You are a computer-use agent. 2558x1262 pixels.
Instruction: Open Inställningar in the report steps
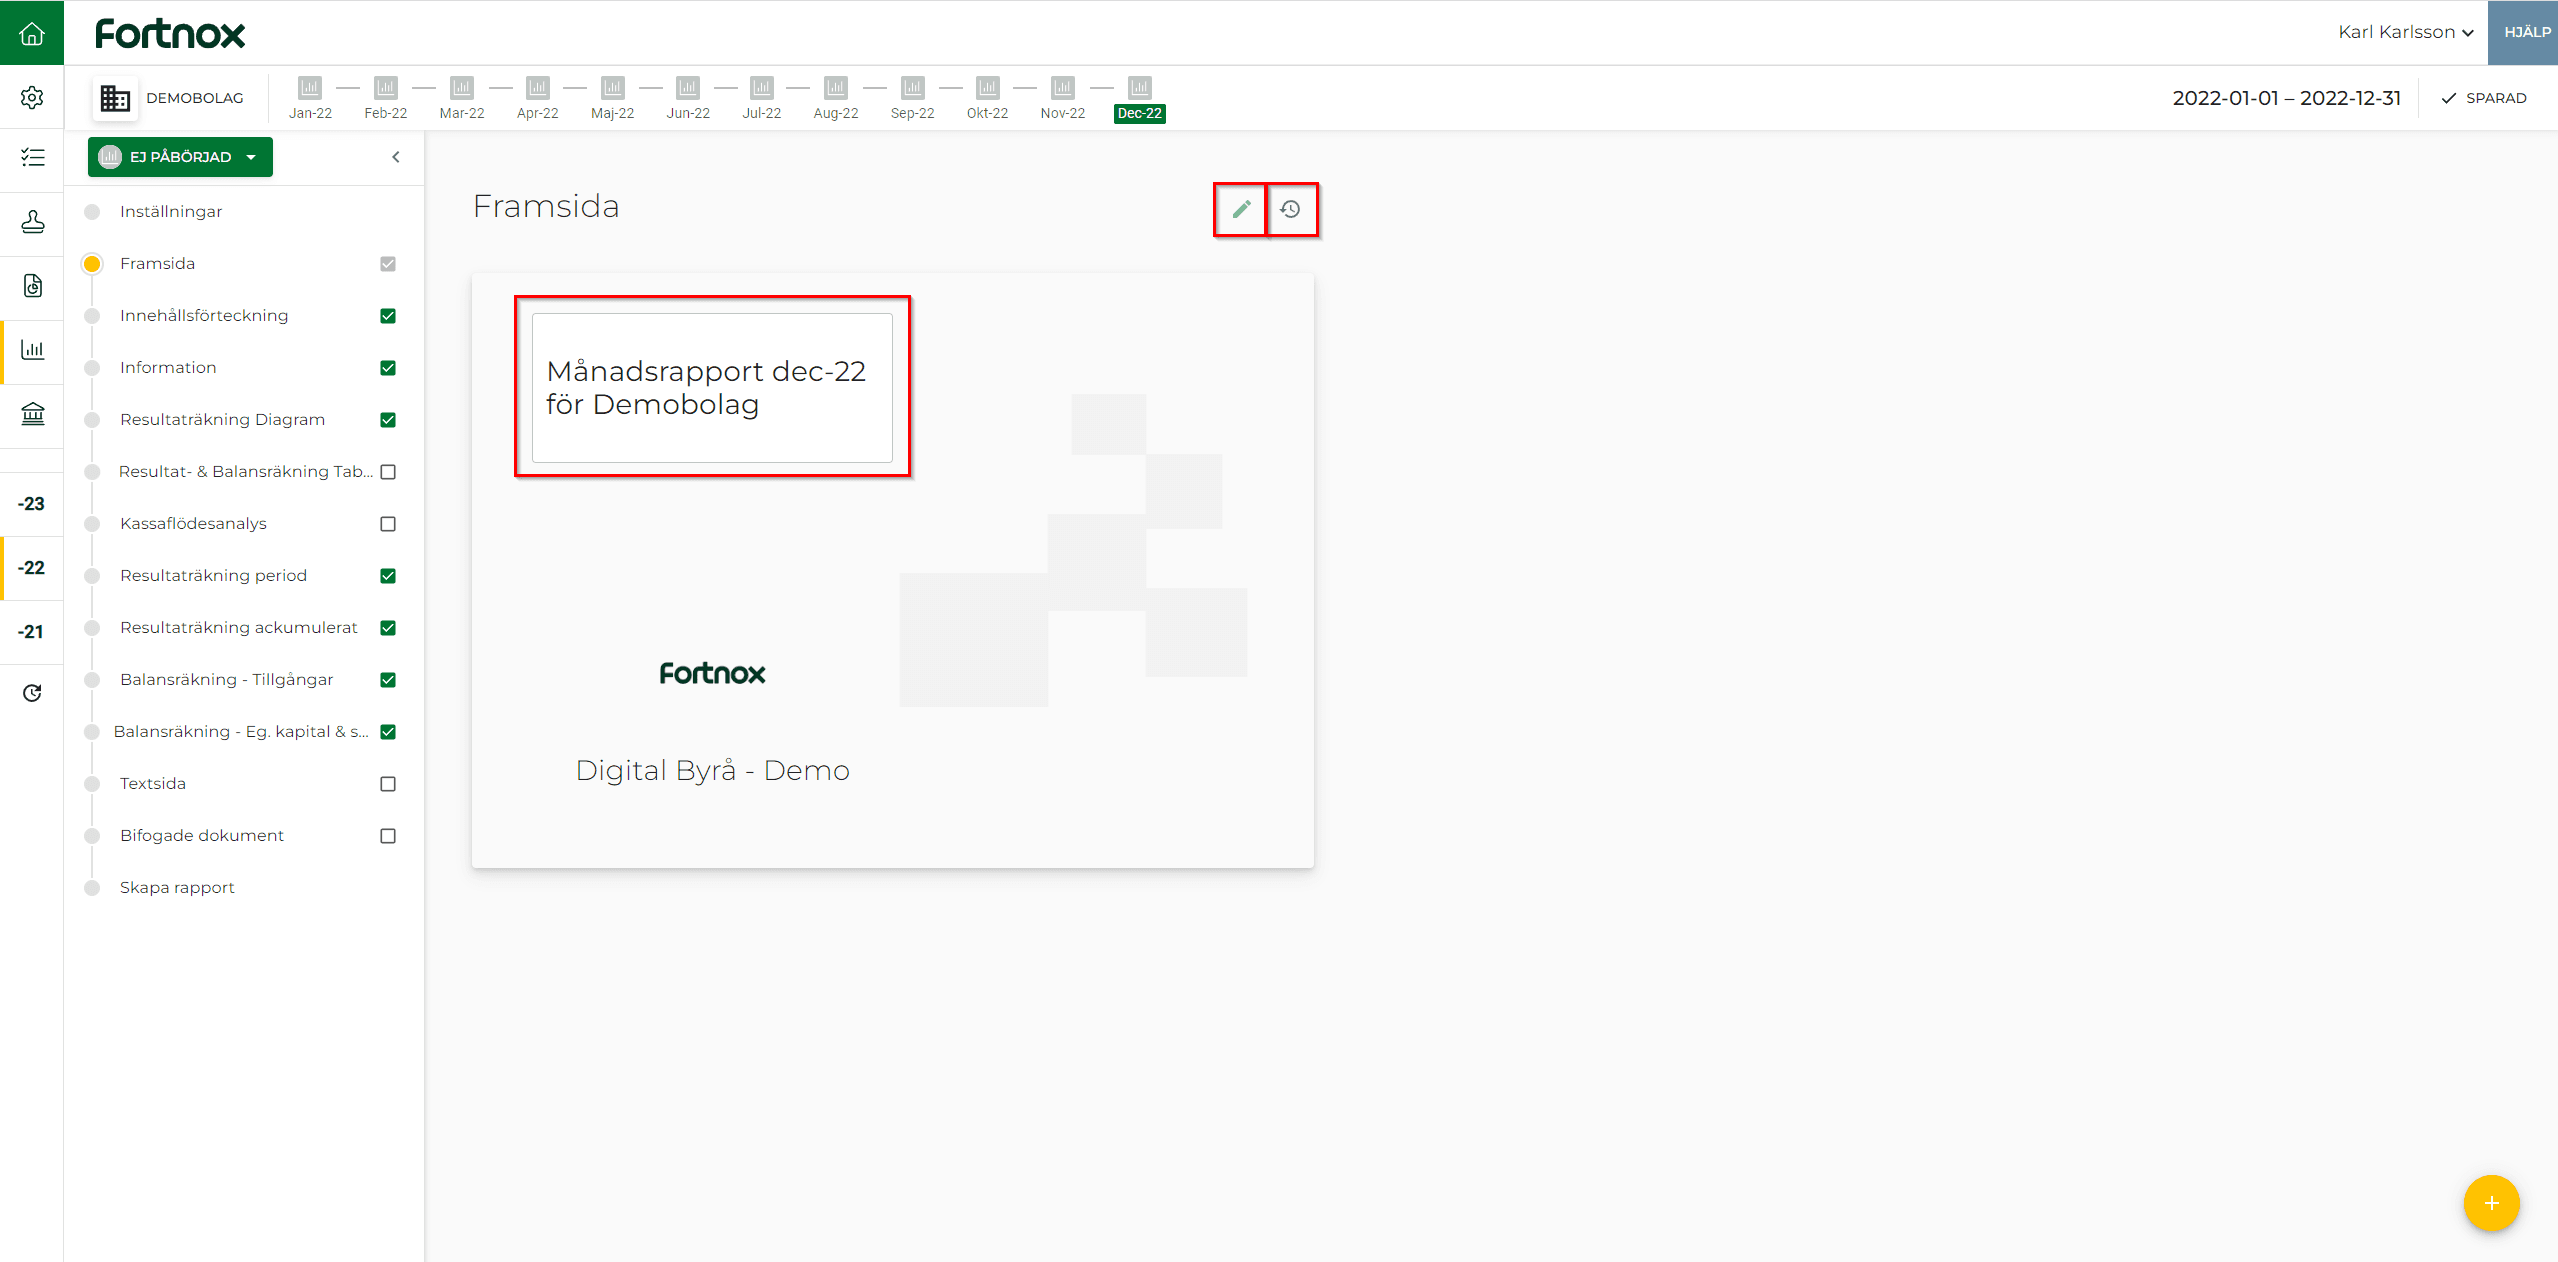[171, 212]
